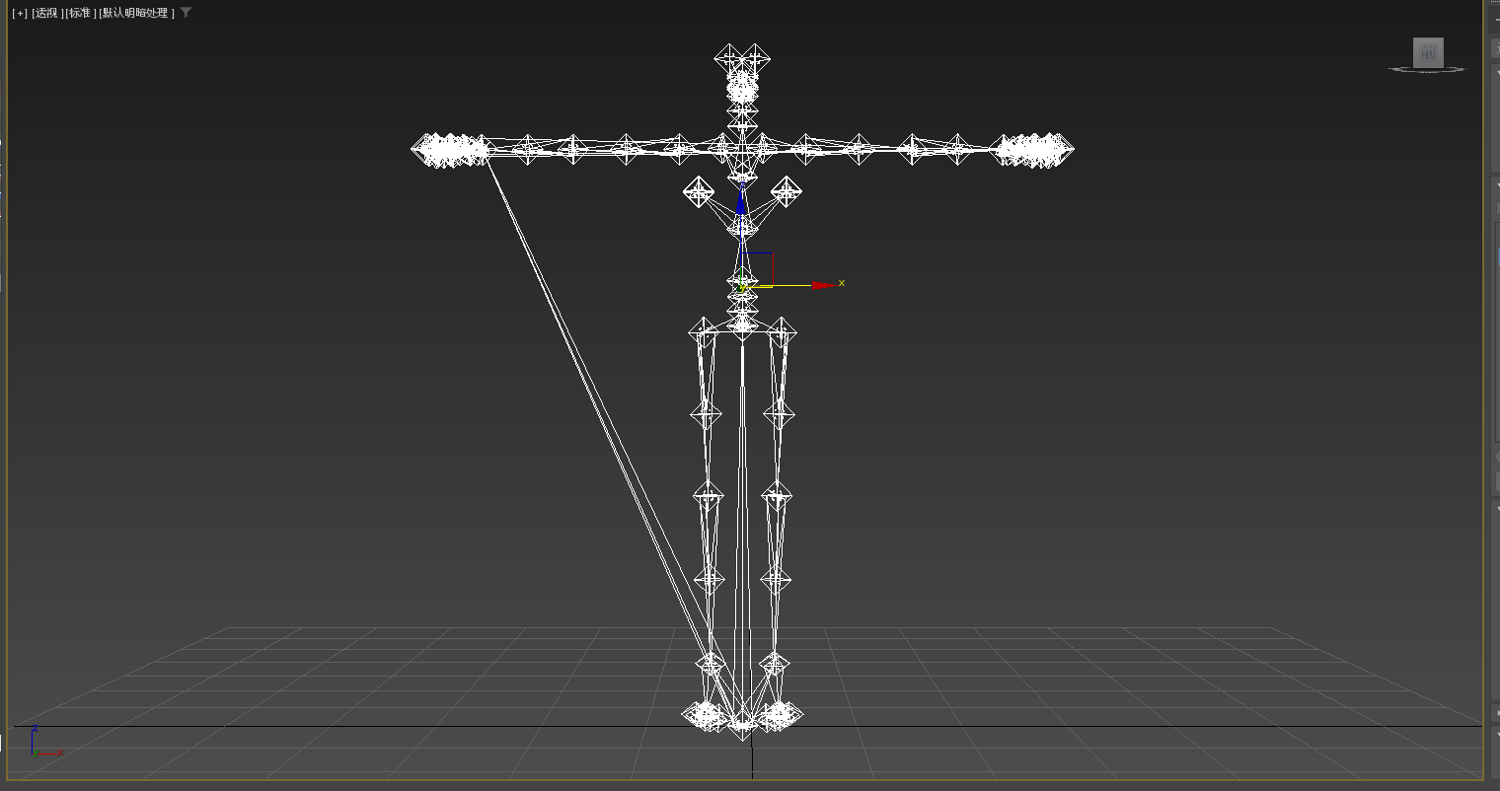Click the viewport filter funnel icon
1500x791 pixels.
tap(186, 13)
